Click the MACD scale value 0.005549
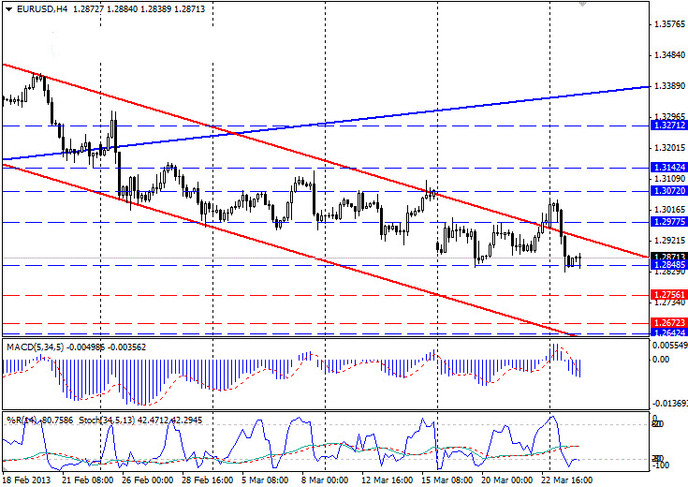 point(670,345)
